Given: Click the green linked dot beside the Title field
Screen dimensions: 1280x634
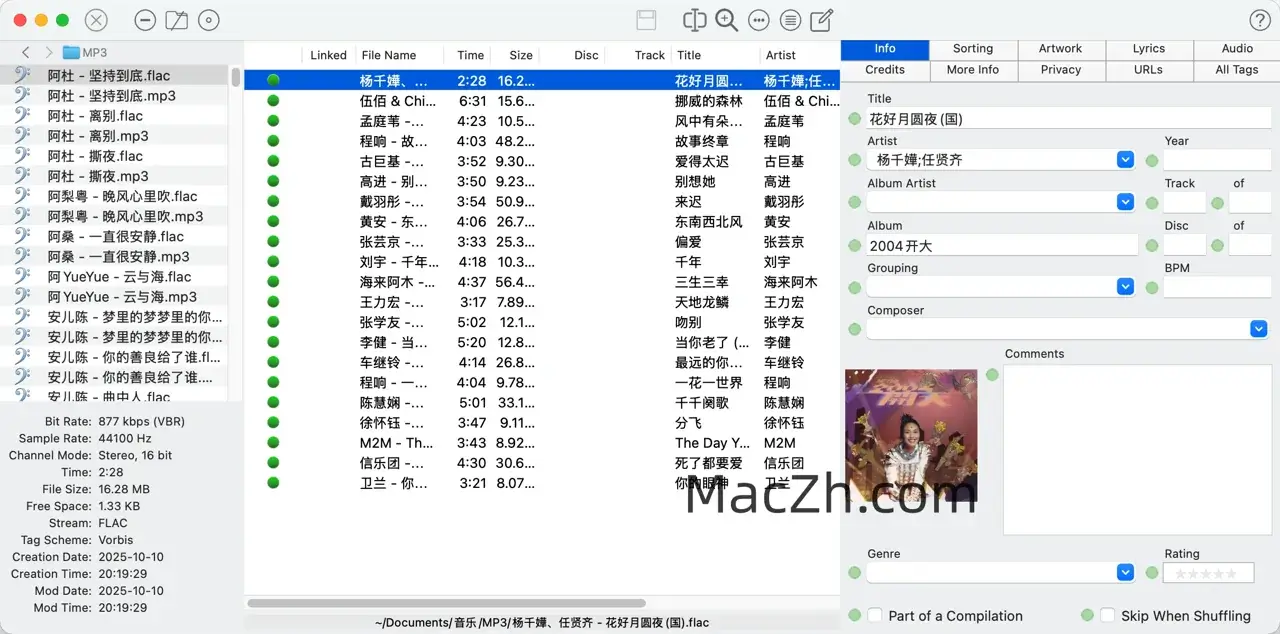Looking at the screenshot, I should coord(854,118).
